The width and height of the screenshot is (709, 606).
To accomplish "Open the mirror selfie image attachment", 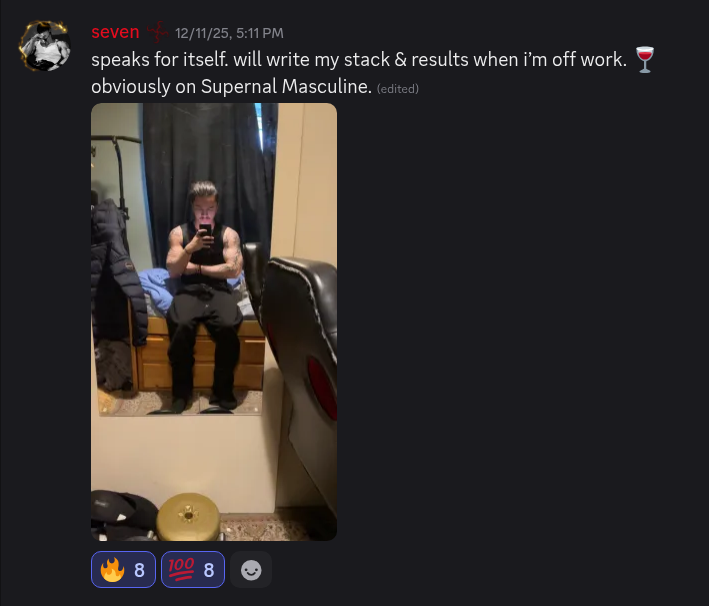I will click(214, 322).
